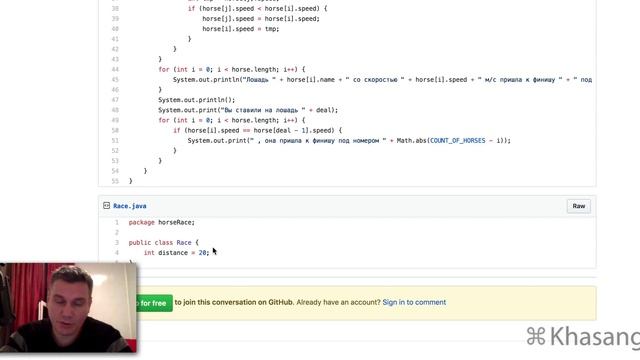Click the green 'for free' sign-up button
The image size is (640, 360).
154,303
